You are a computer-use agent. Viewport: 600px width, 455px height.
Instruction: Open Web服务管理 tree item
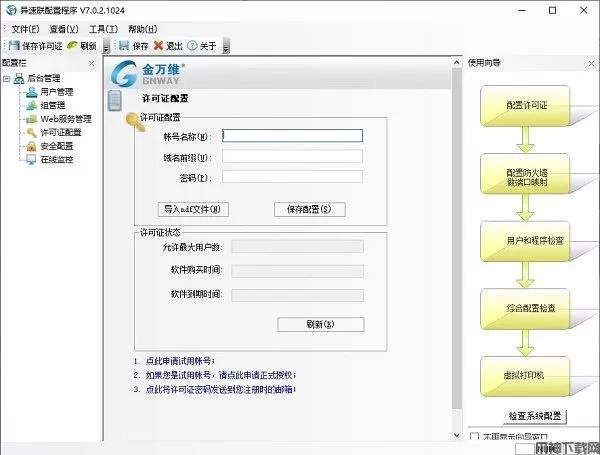coord(66,119)
